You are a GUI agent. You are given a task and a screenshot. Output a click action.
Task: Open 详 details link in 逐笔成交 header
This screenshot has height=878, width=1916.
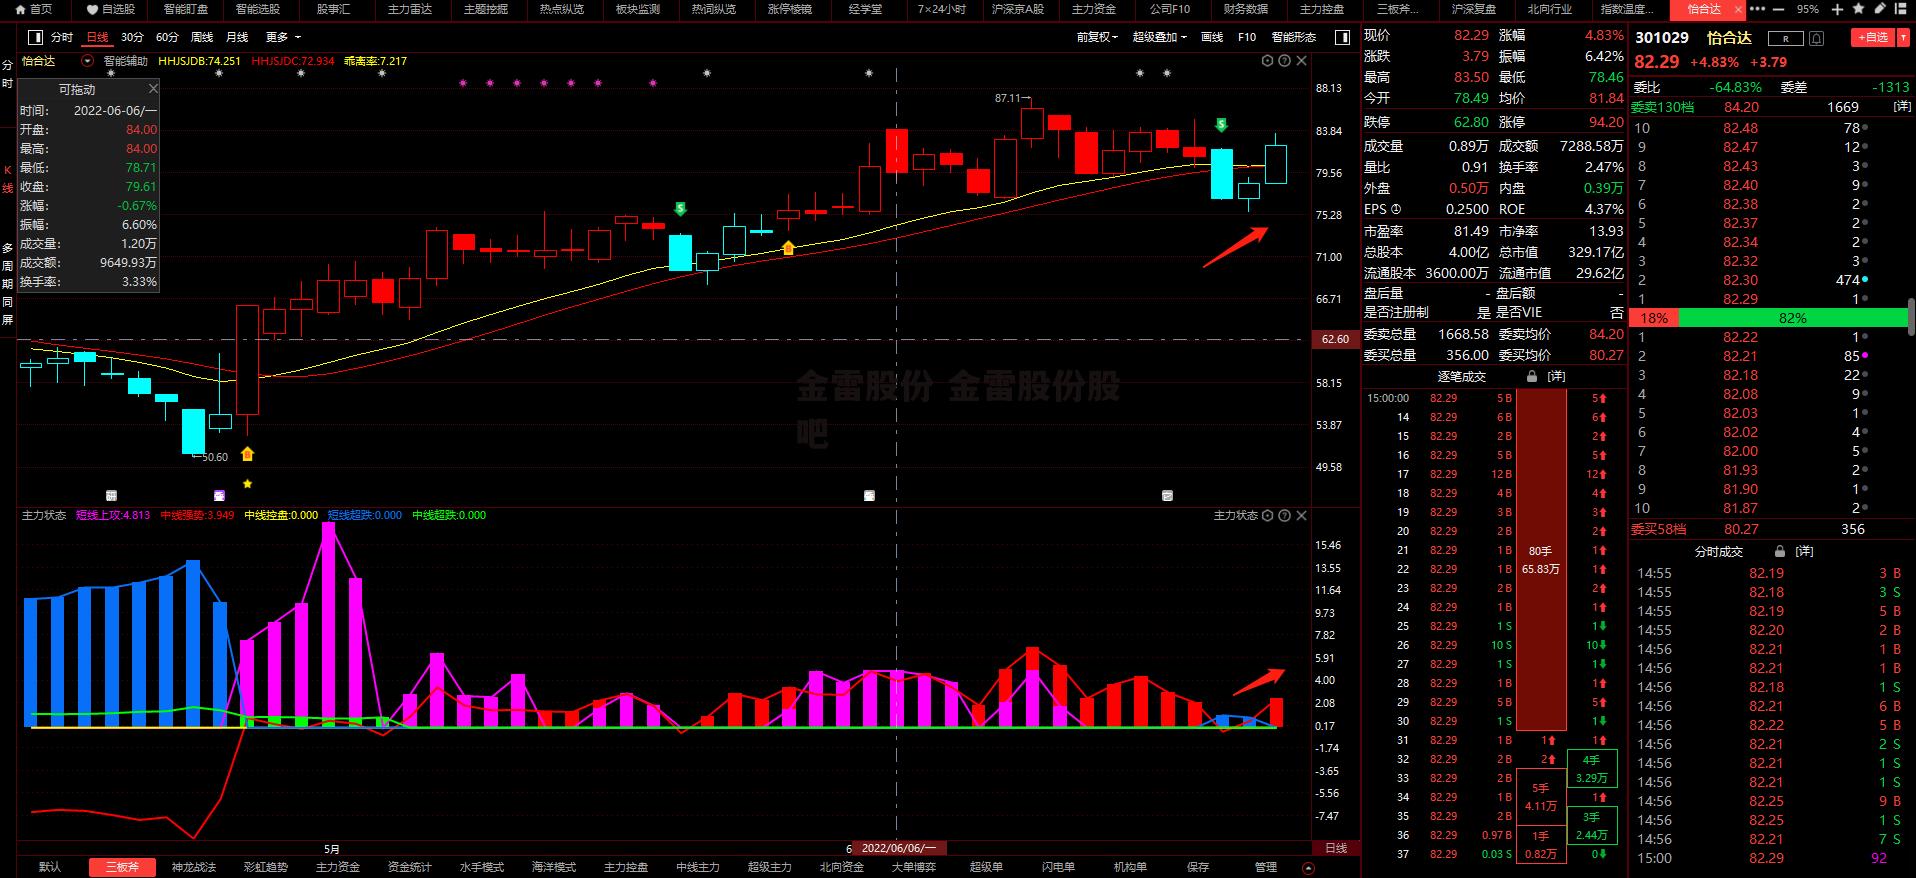click(1556, 377)
